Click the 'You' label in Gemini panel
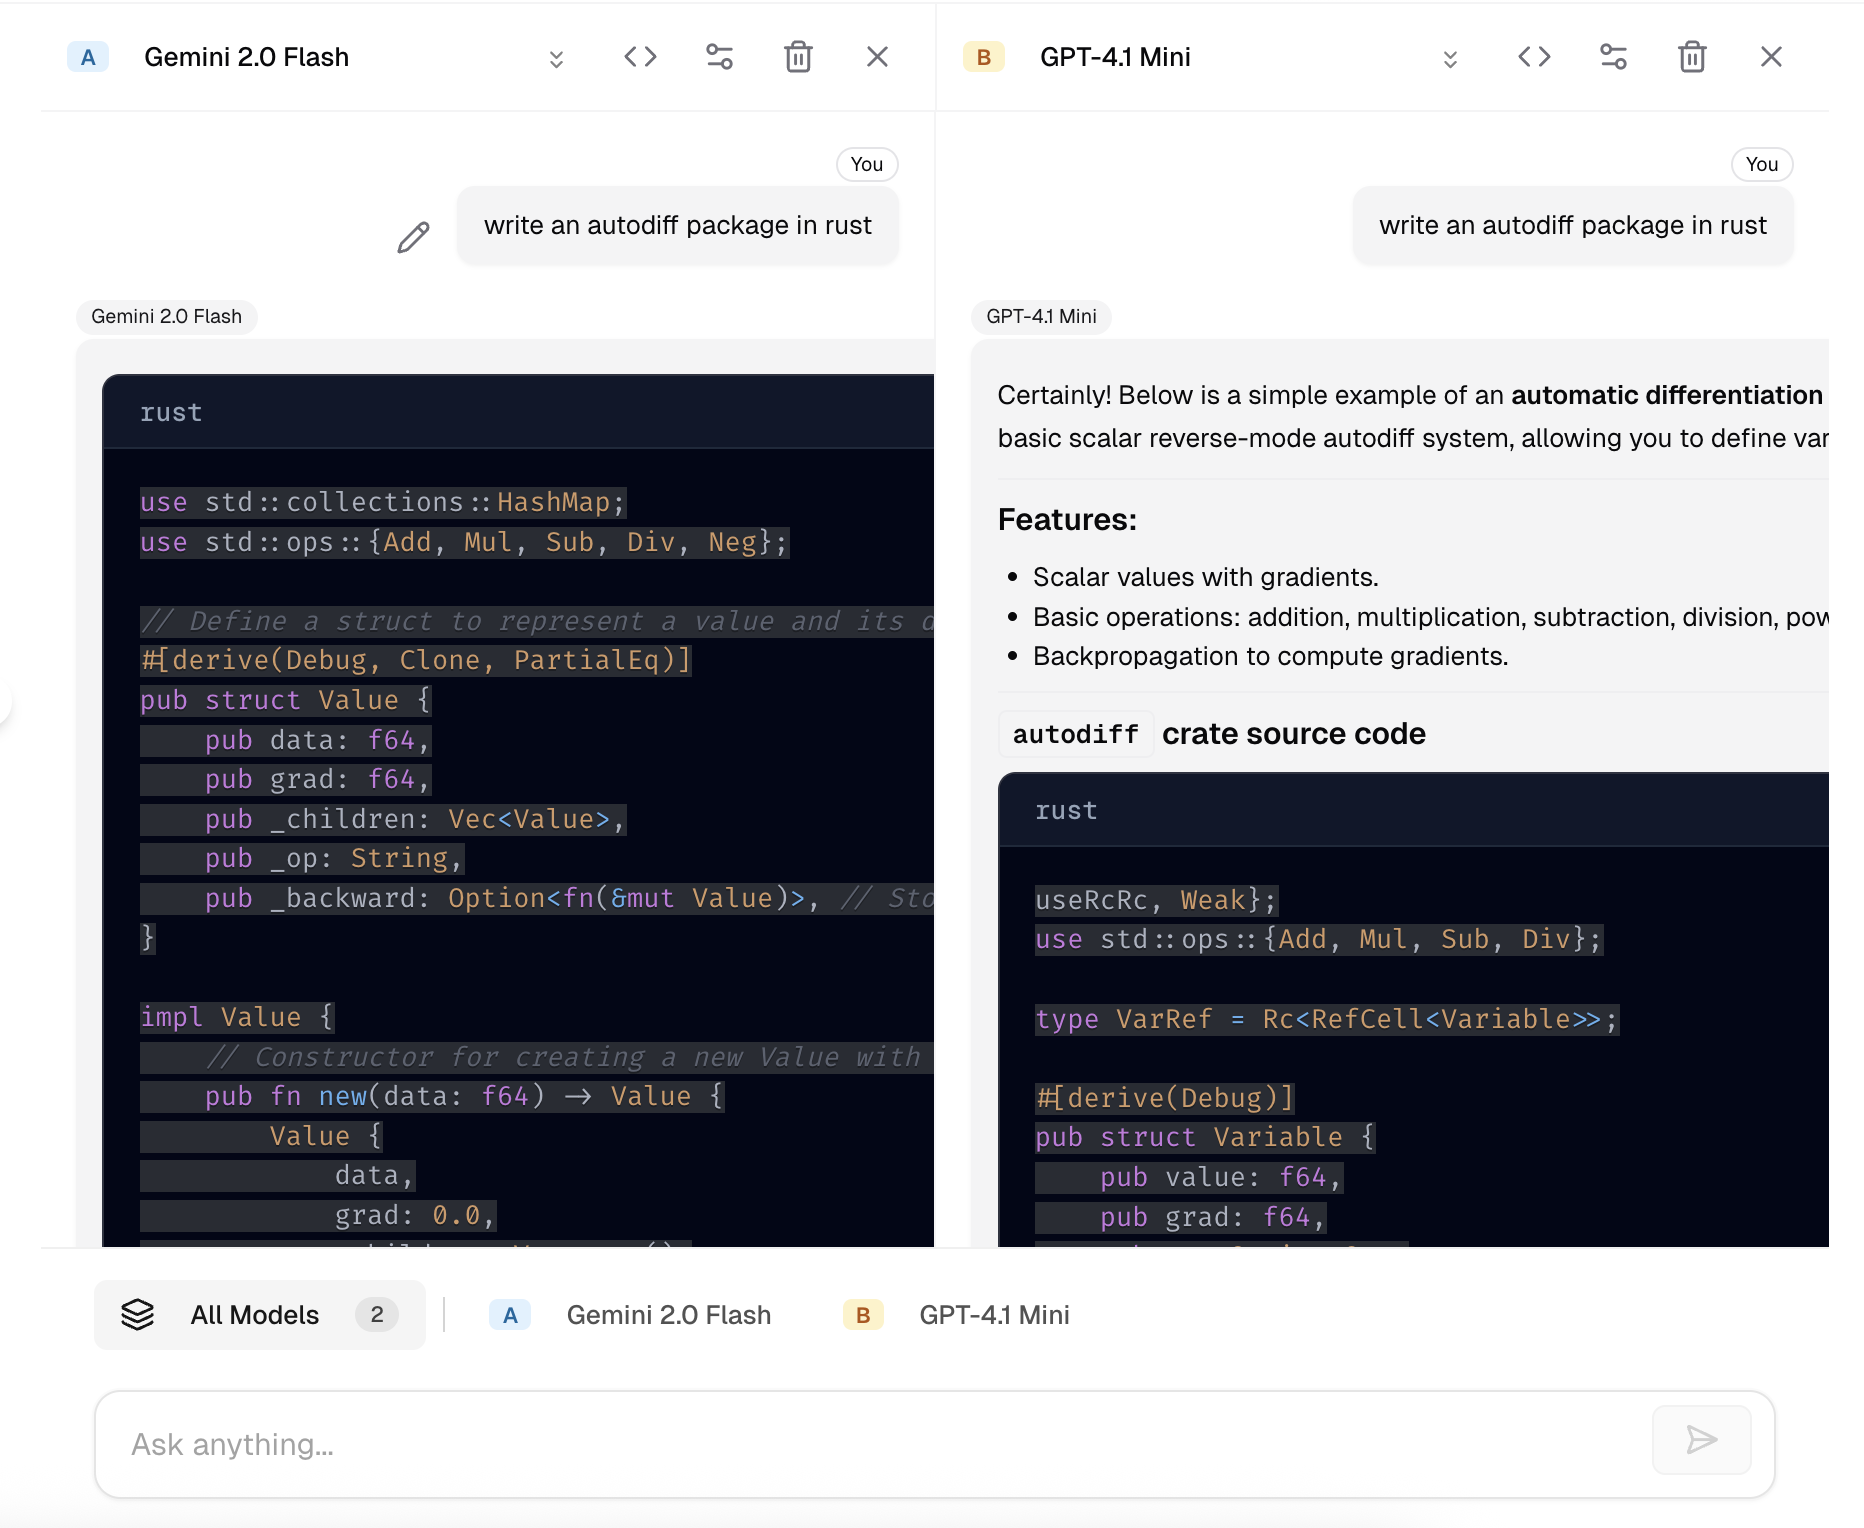Viewport: 1864px width, 1528px height. (x=866, y=164)
